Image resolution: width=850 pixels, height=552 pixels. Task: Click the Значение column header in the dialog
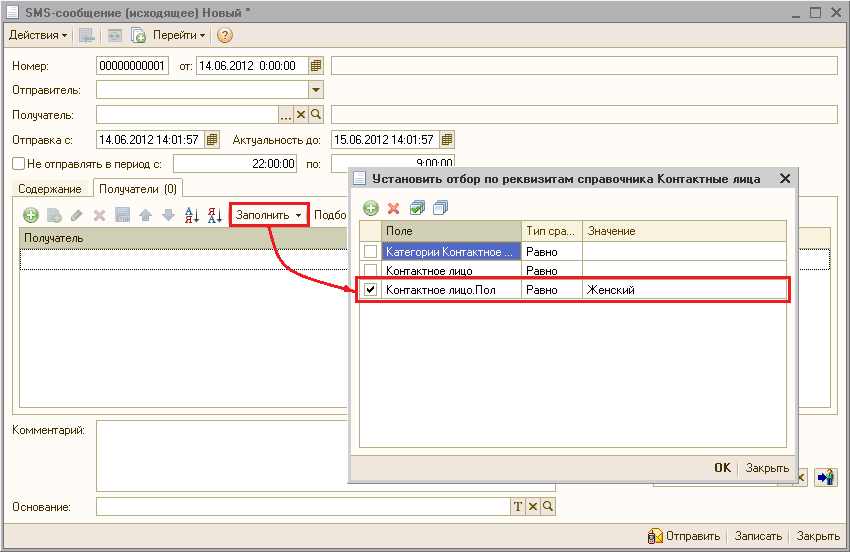pos(684,231)
